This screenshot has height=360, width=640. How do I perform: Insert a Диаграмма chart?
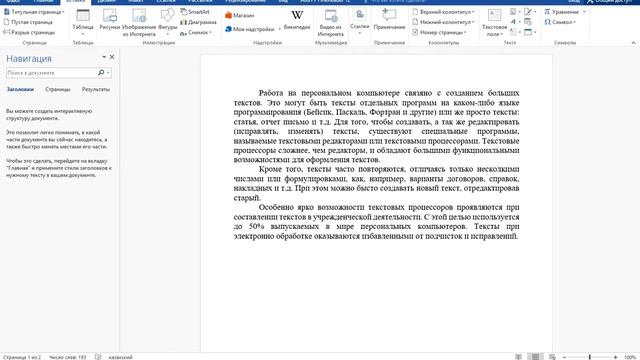click(x=198, y=22)
